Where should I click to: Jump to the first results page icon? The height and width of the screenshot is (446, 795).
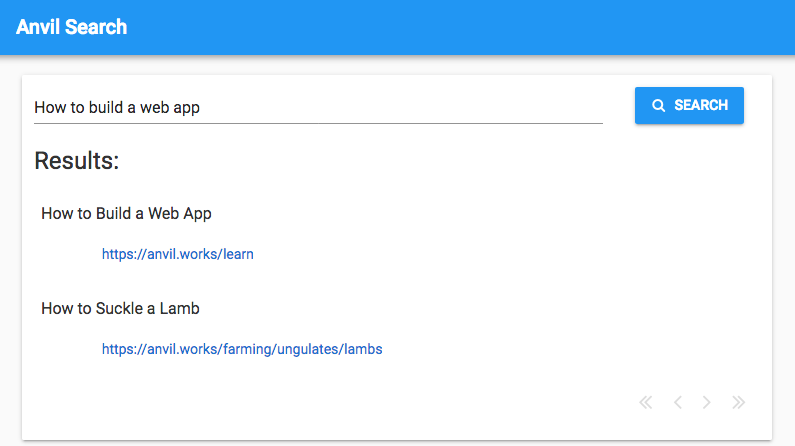click(646, 402)
